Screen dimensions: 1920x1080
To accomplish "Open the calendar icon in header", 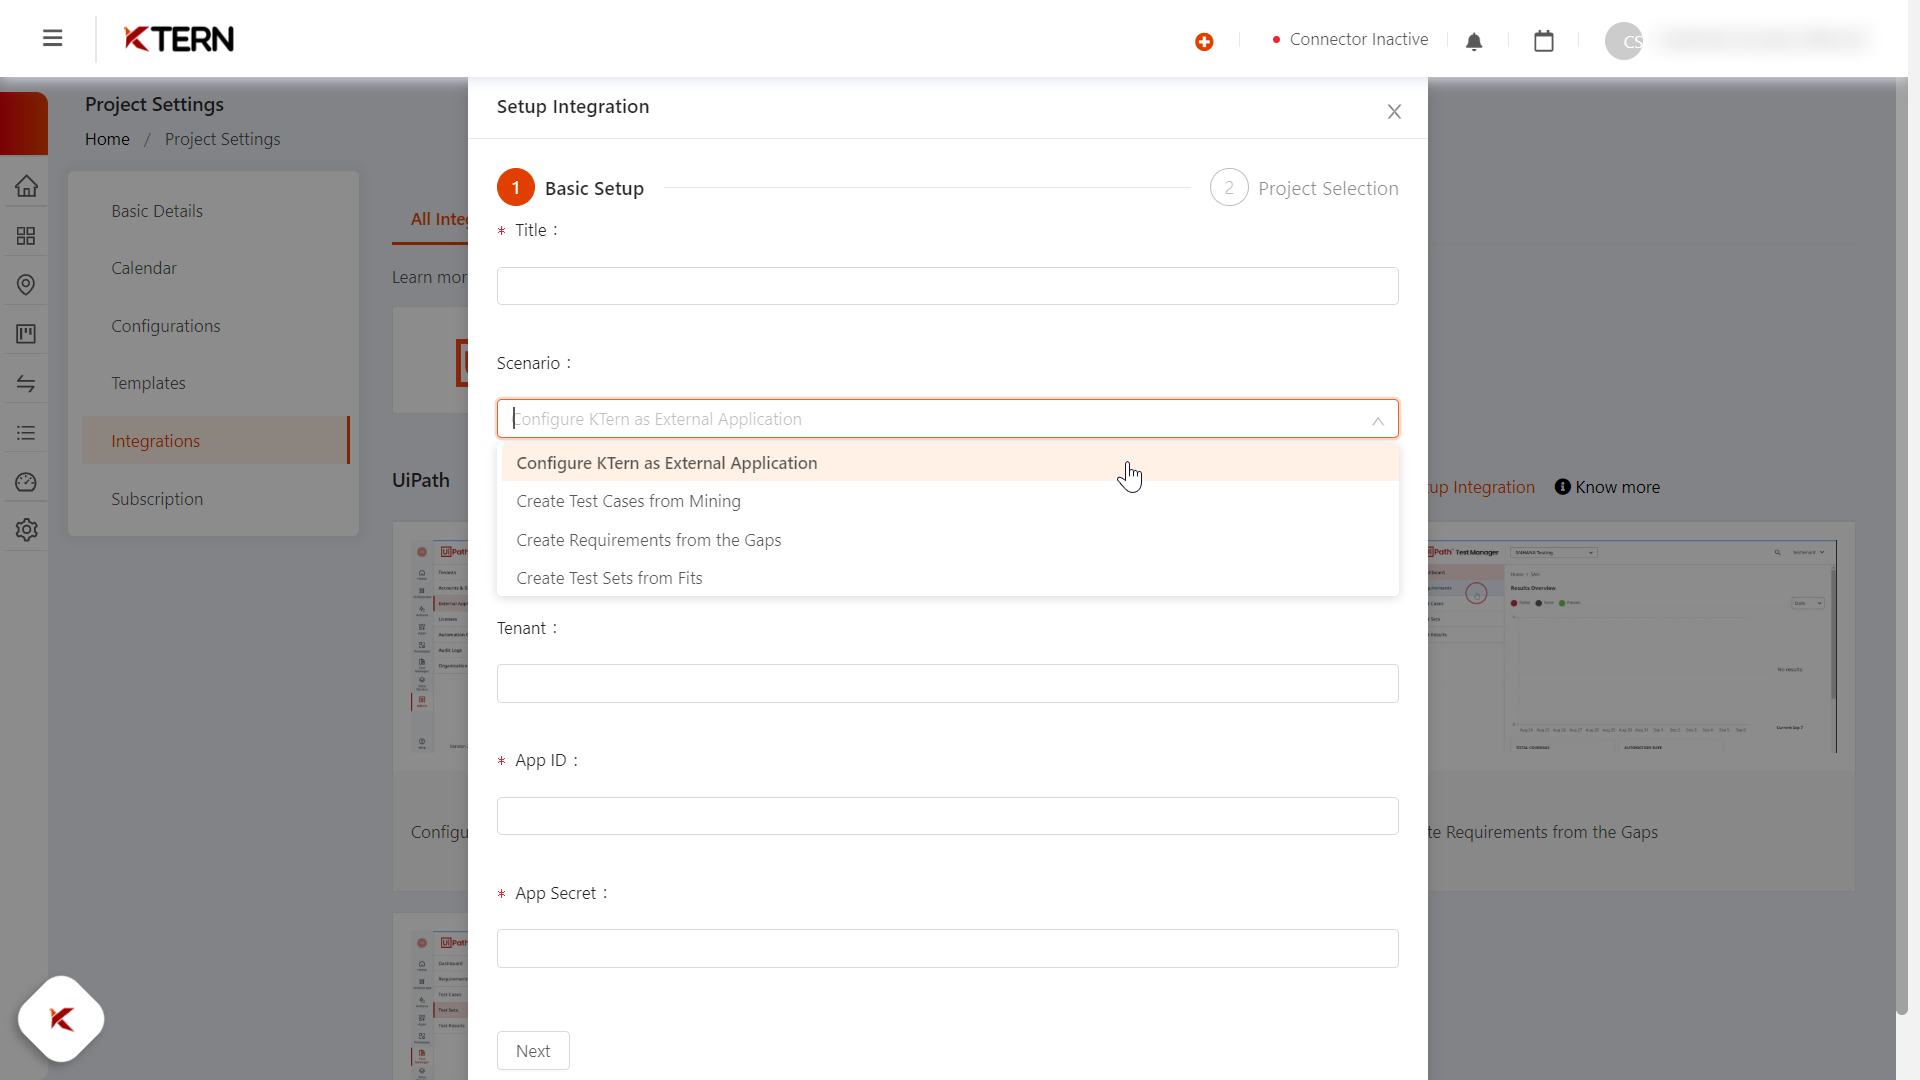I will coord(1544,41).
